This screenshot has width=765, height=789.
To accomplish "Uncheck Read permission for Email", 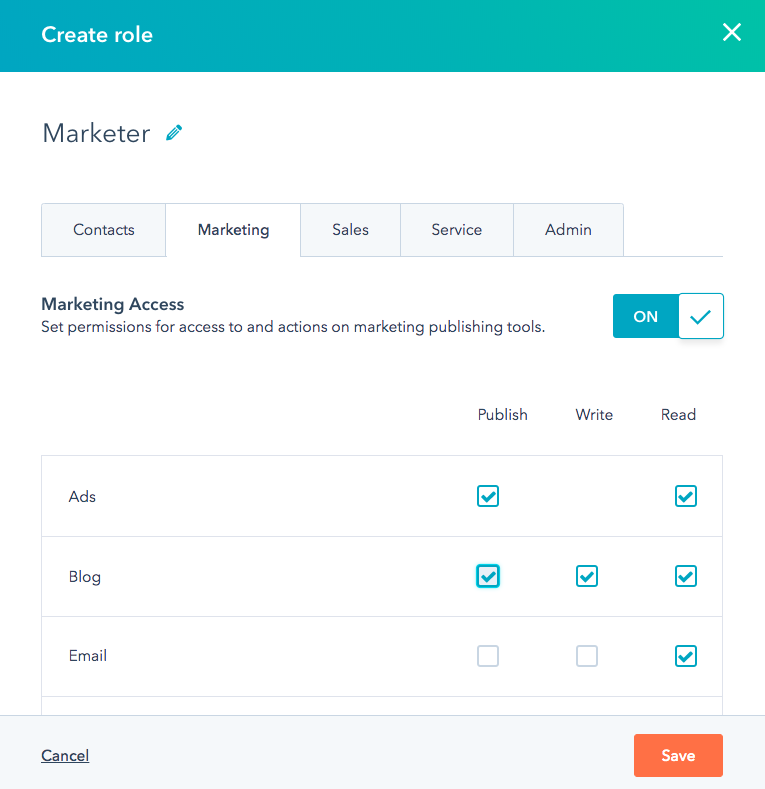I will pyautogui.click(x=685, y=656).
